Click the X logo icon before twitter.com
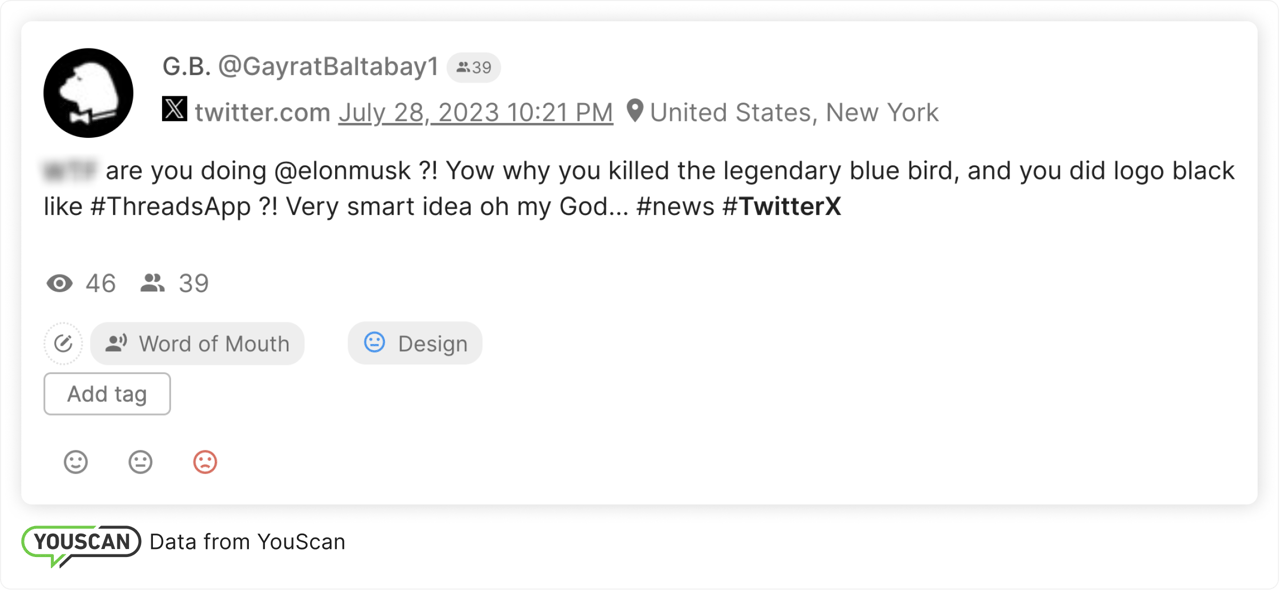 (174, 110)
